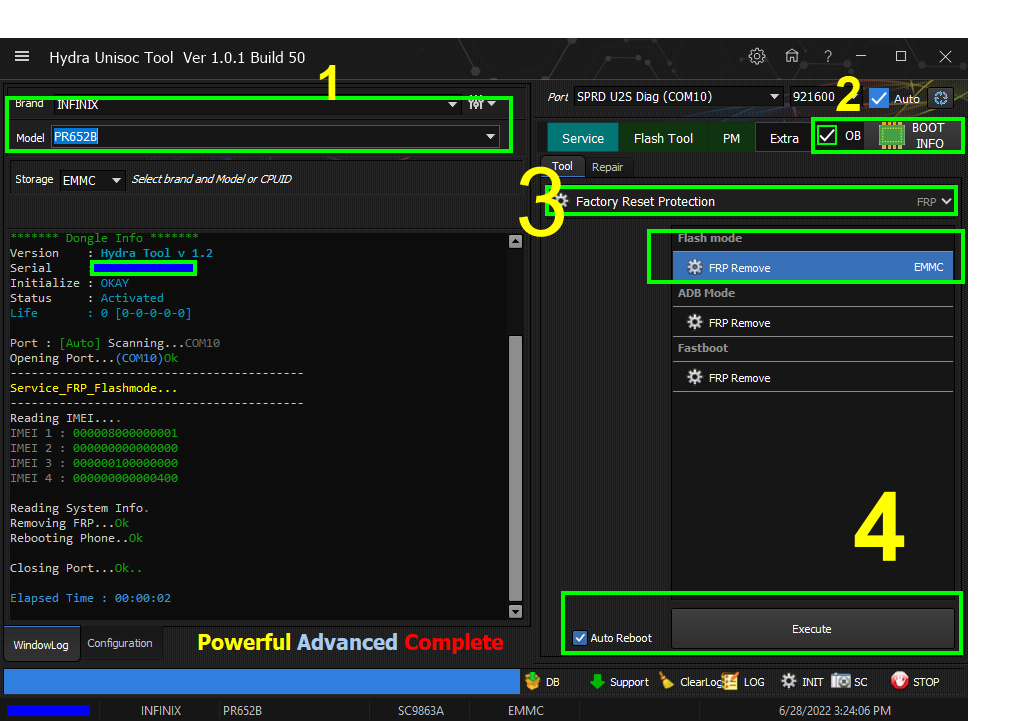Switch to the Service tab

coord(583,138)
